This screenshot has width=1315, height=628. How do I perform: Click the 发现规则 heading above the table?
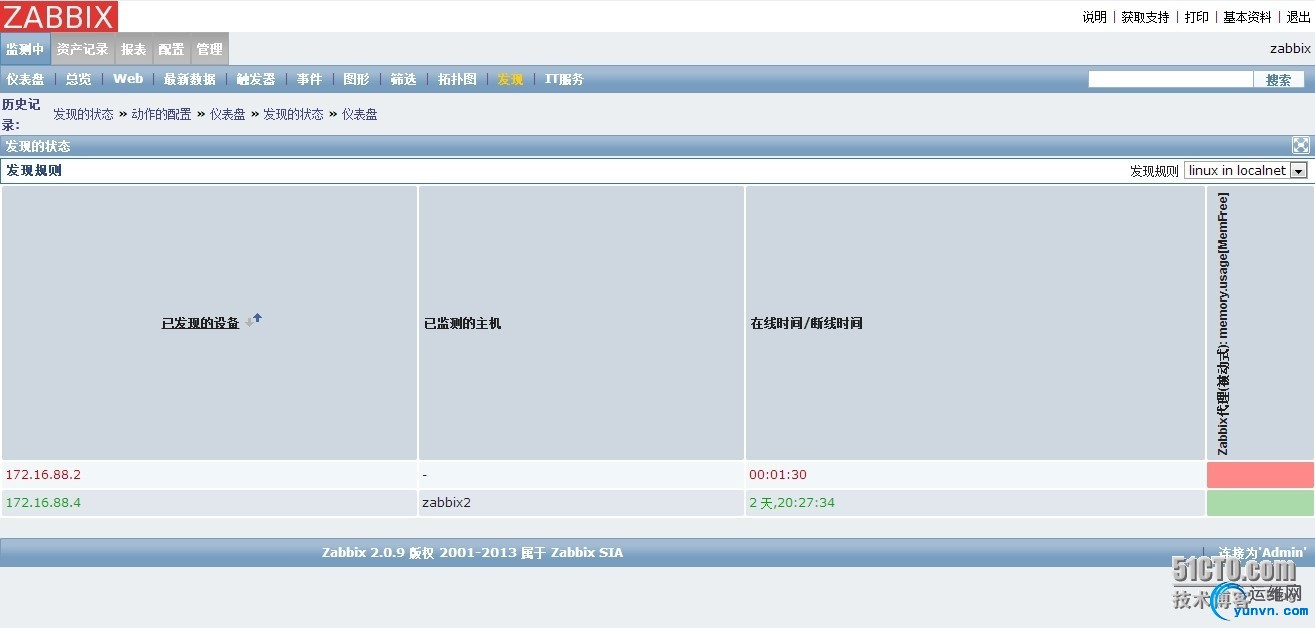[34, 170]
